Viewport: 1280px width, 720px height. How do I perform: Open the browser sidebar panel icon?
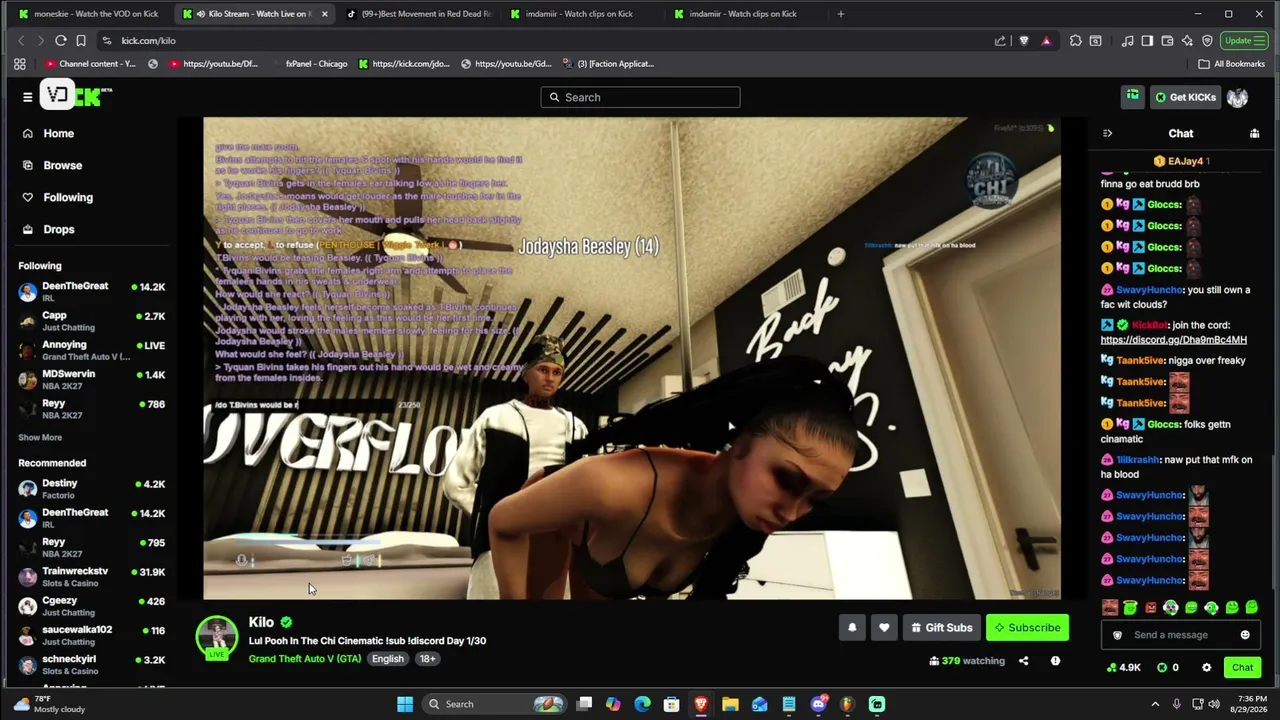1147,41
